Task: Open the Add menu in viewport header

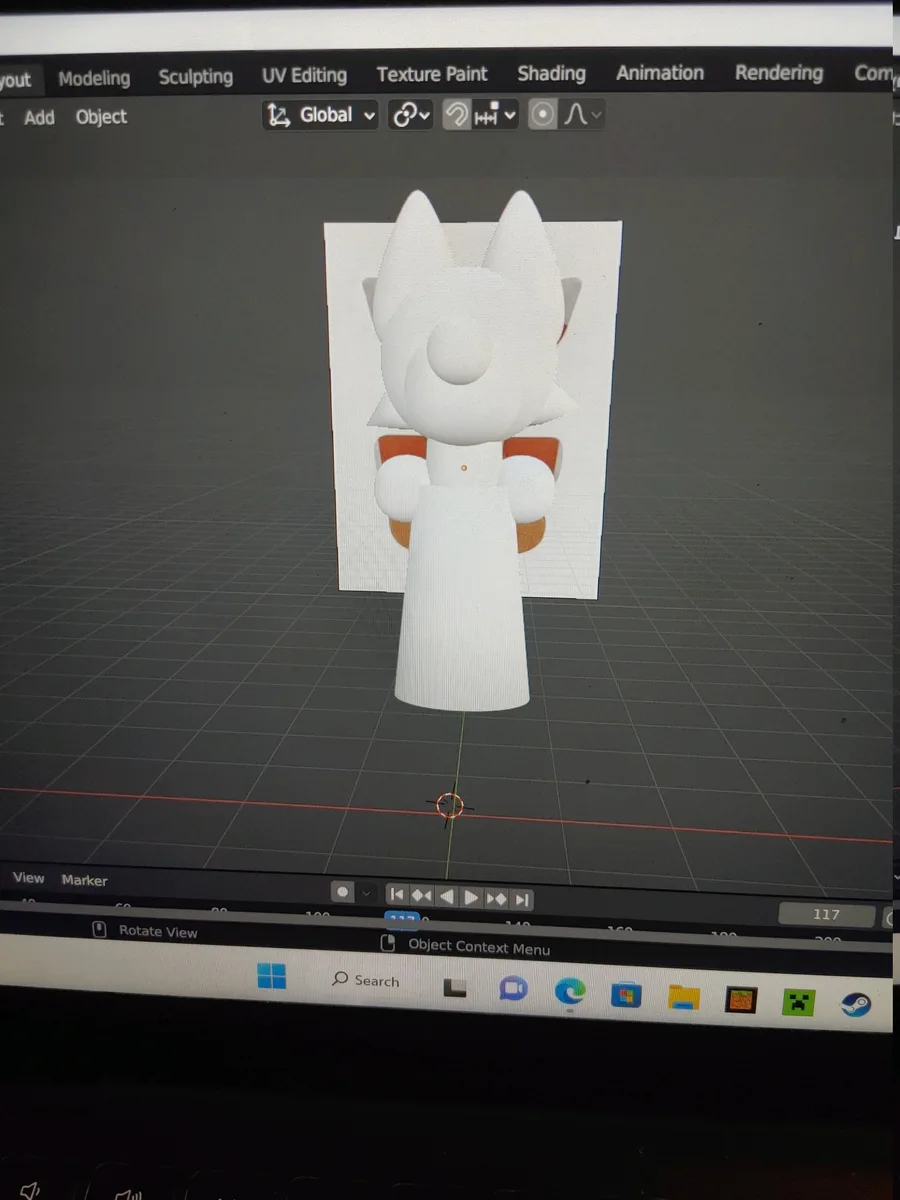Action: point(39,118)
